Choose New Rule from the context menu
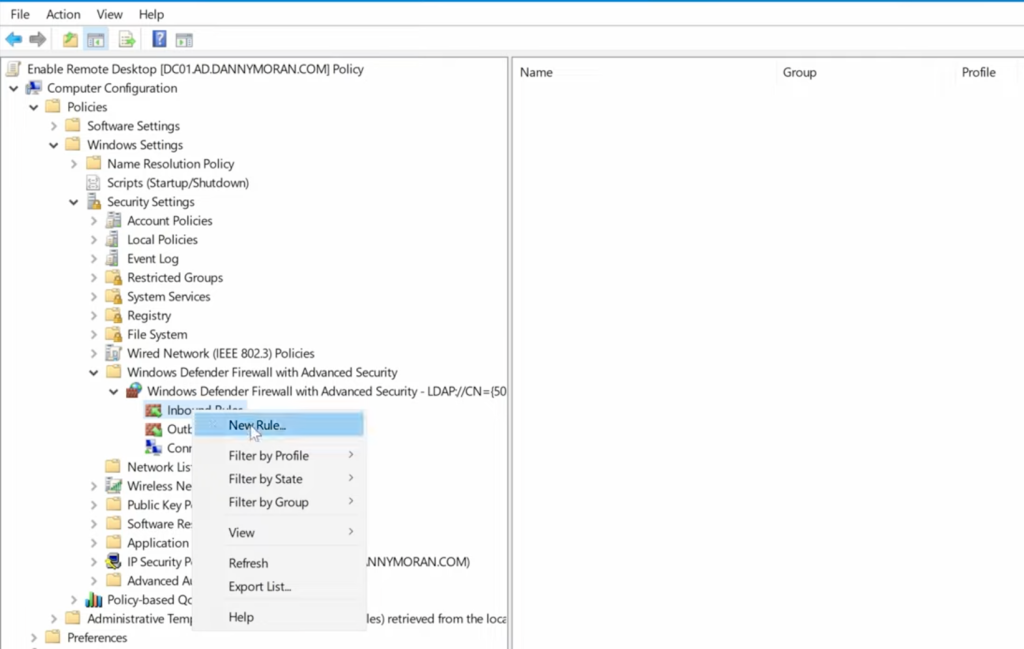This screenshot has height=649, width=1024. tap(257, 425)
